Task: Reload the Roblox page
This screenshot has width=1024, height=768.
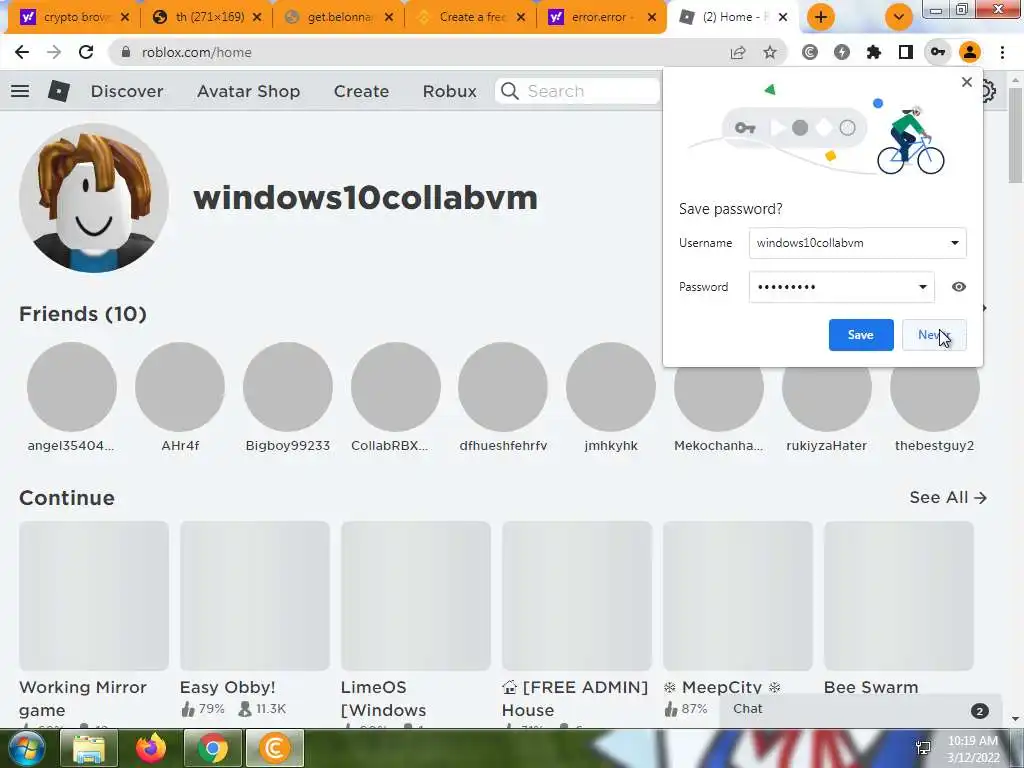Action: (x=86, y=52)
